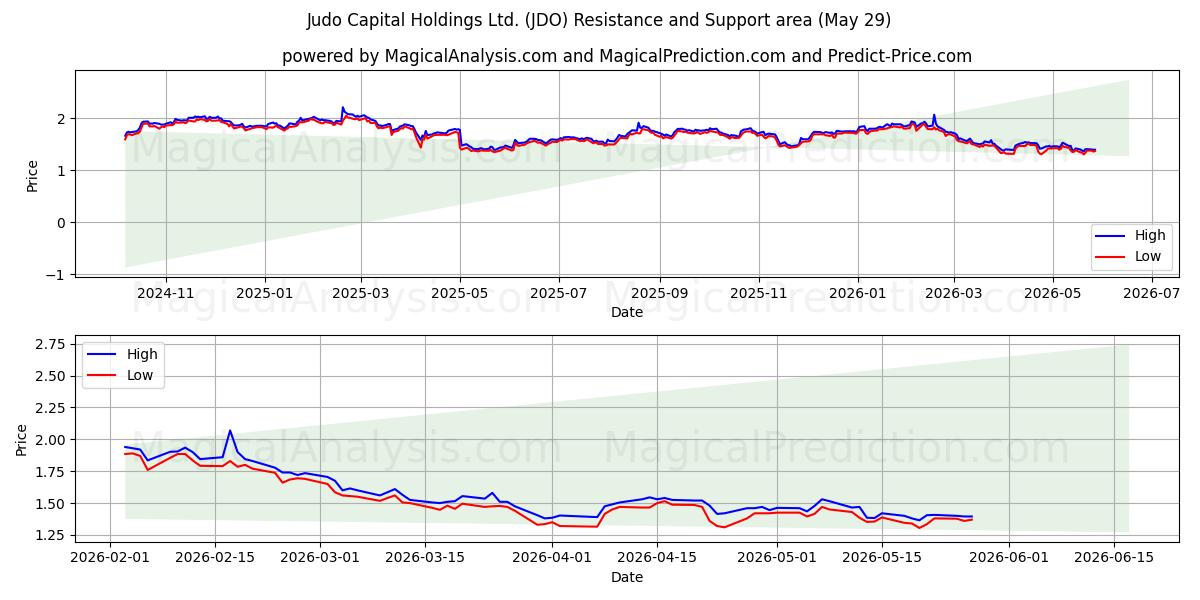
Task: Click the blue price spike near 2026-02-17 in bottom chart
Action: coord(230,431)
